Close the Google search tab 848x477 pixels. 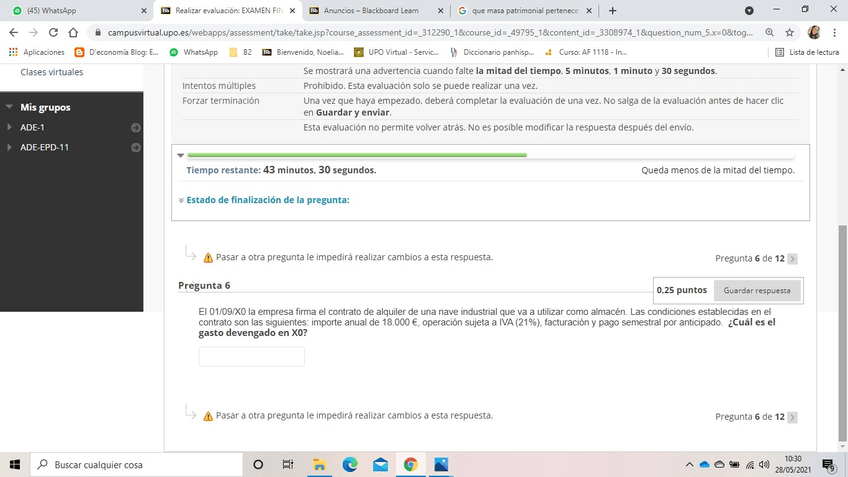(x=589, y=10)
